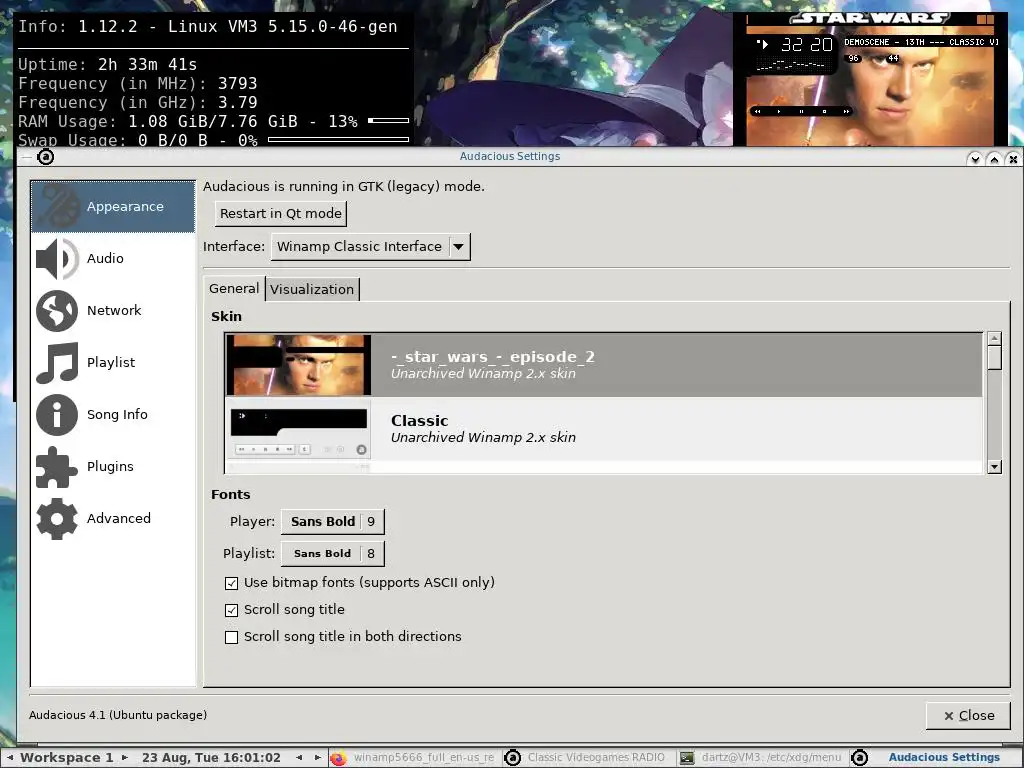Viewport: 1024px width, 768px height.
Task: Skip to next track in Star Wars player
Action: (846, 112)
